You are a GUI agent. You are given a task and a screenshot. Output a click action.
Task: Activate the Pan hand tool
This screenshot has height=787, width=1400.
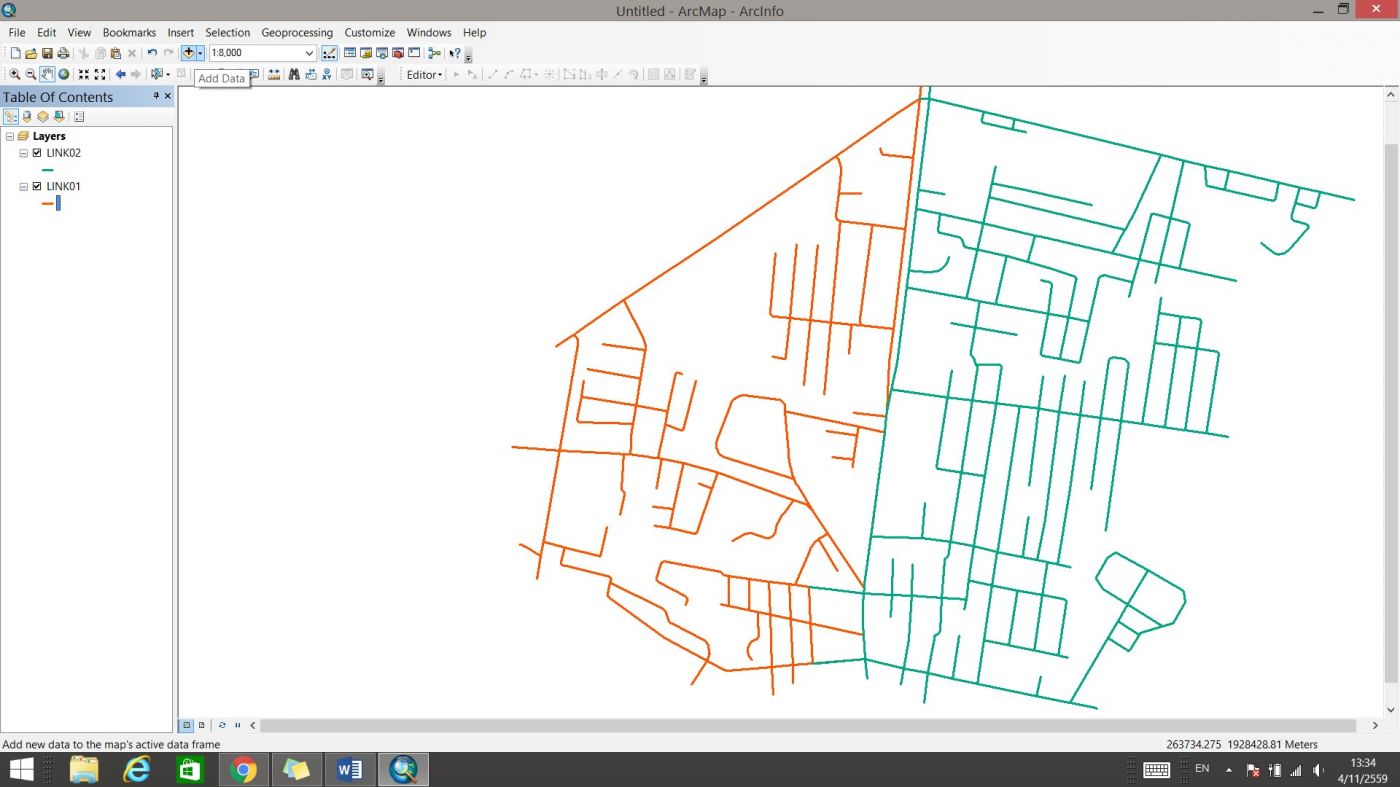(47, 75)
